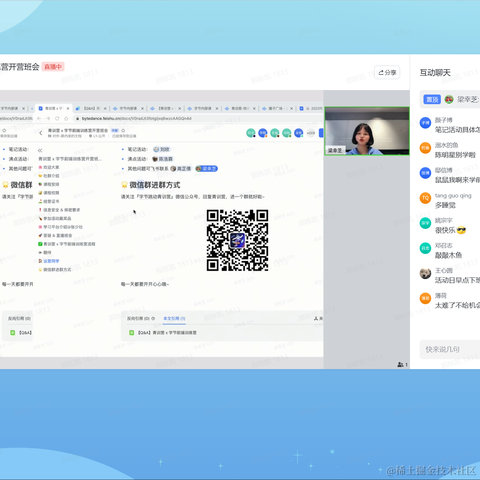Jump to 课程安排 in the outline
Image resolution: width=480 pixels, height=480 pixels.
point(49,184)
